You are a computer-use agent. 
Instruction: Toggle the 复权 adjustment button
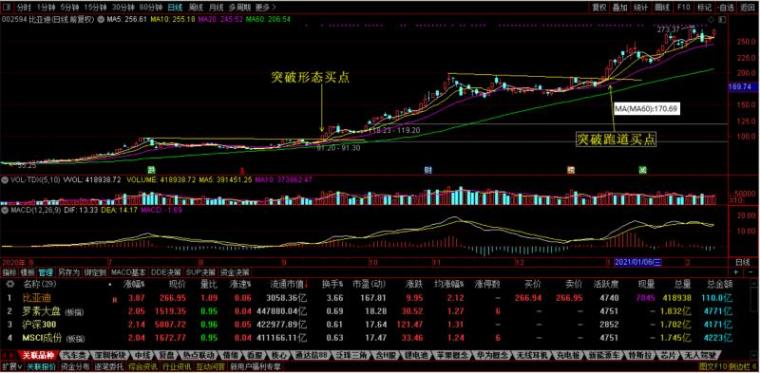click(x=600, y=7)
